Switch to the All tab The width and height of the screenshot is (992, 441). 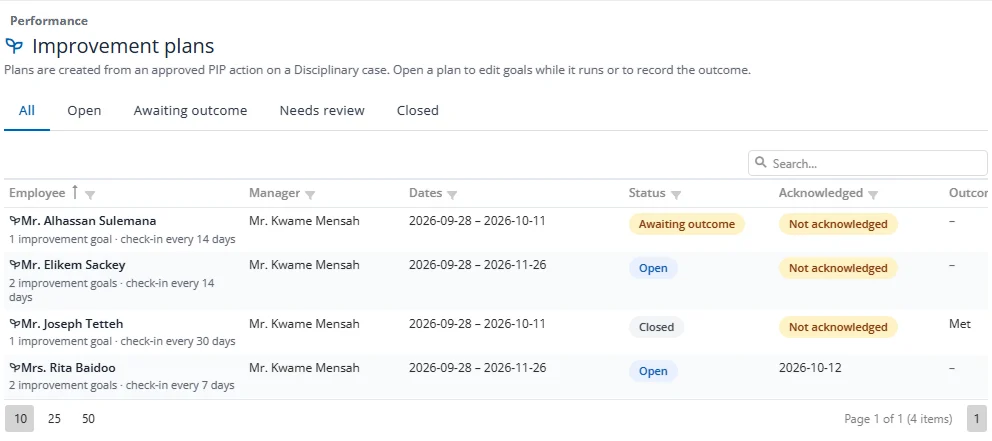pyautogui.click(x=27, y=111)
